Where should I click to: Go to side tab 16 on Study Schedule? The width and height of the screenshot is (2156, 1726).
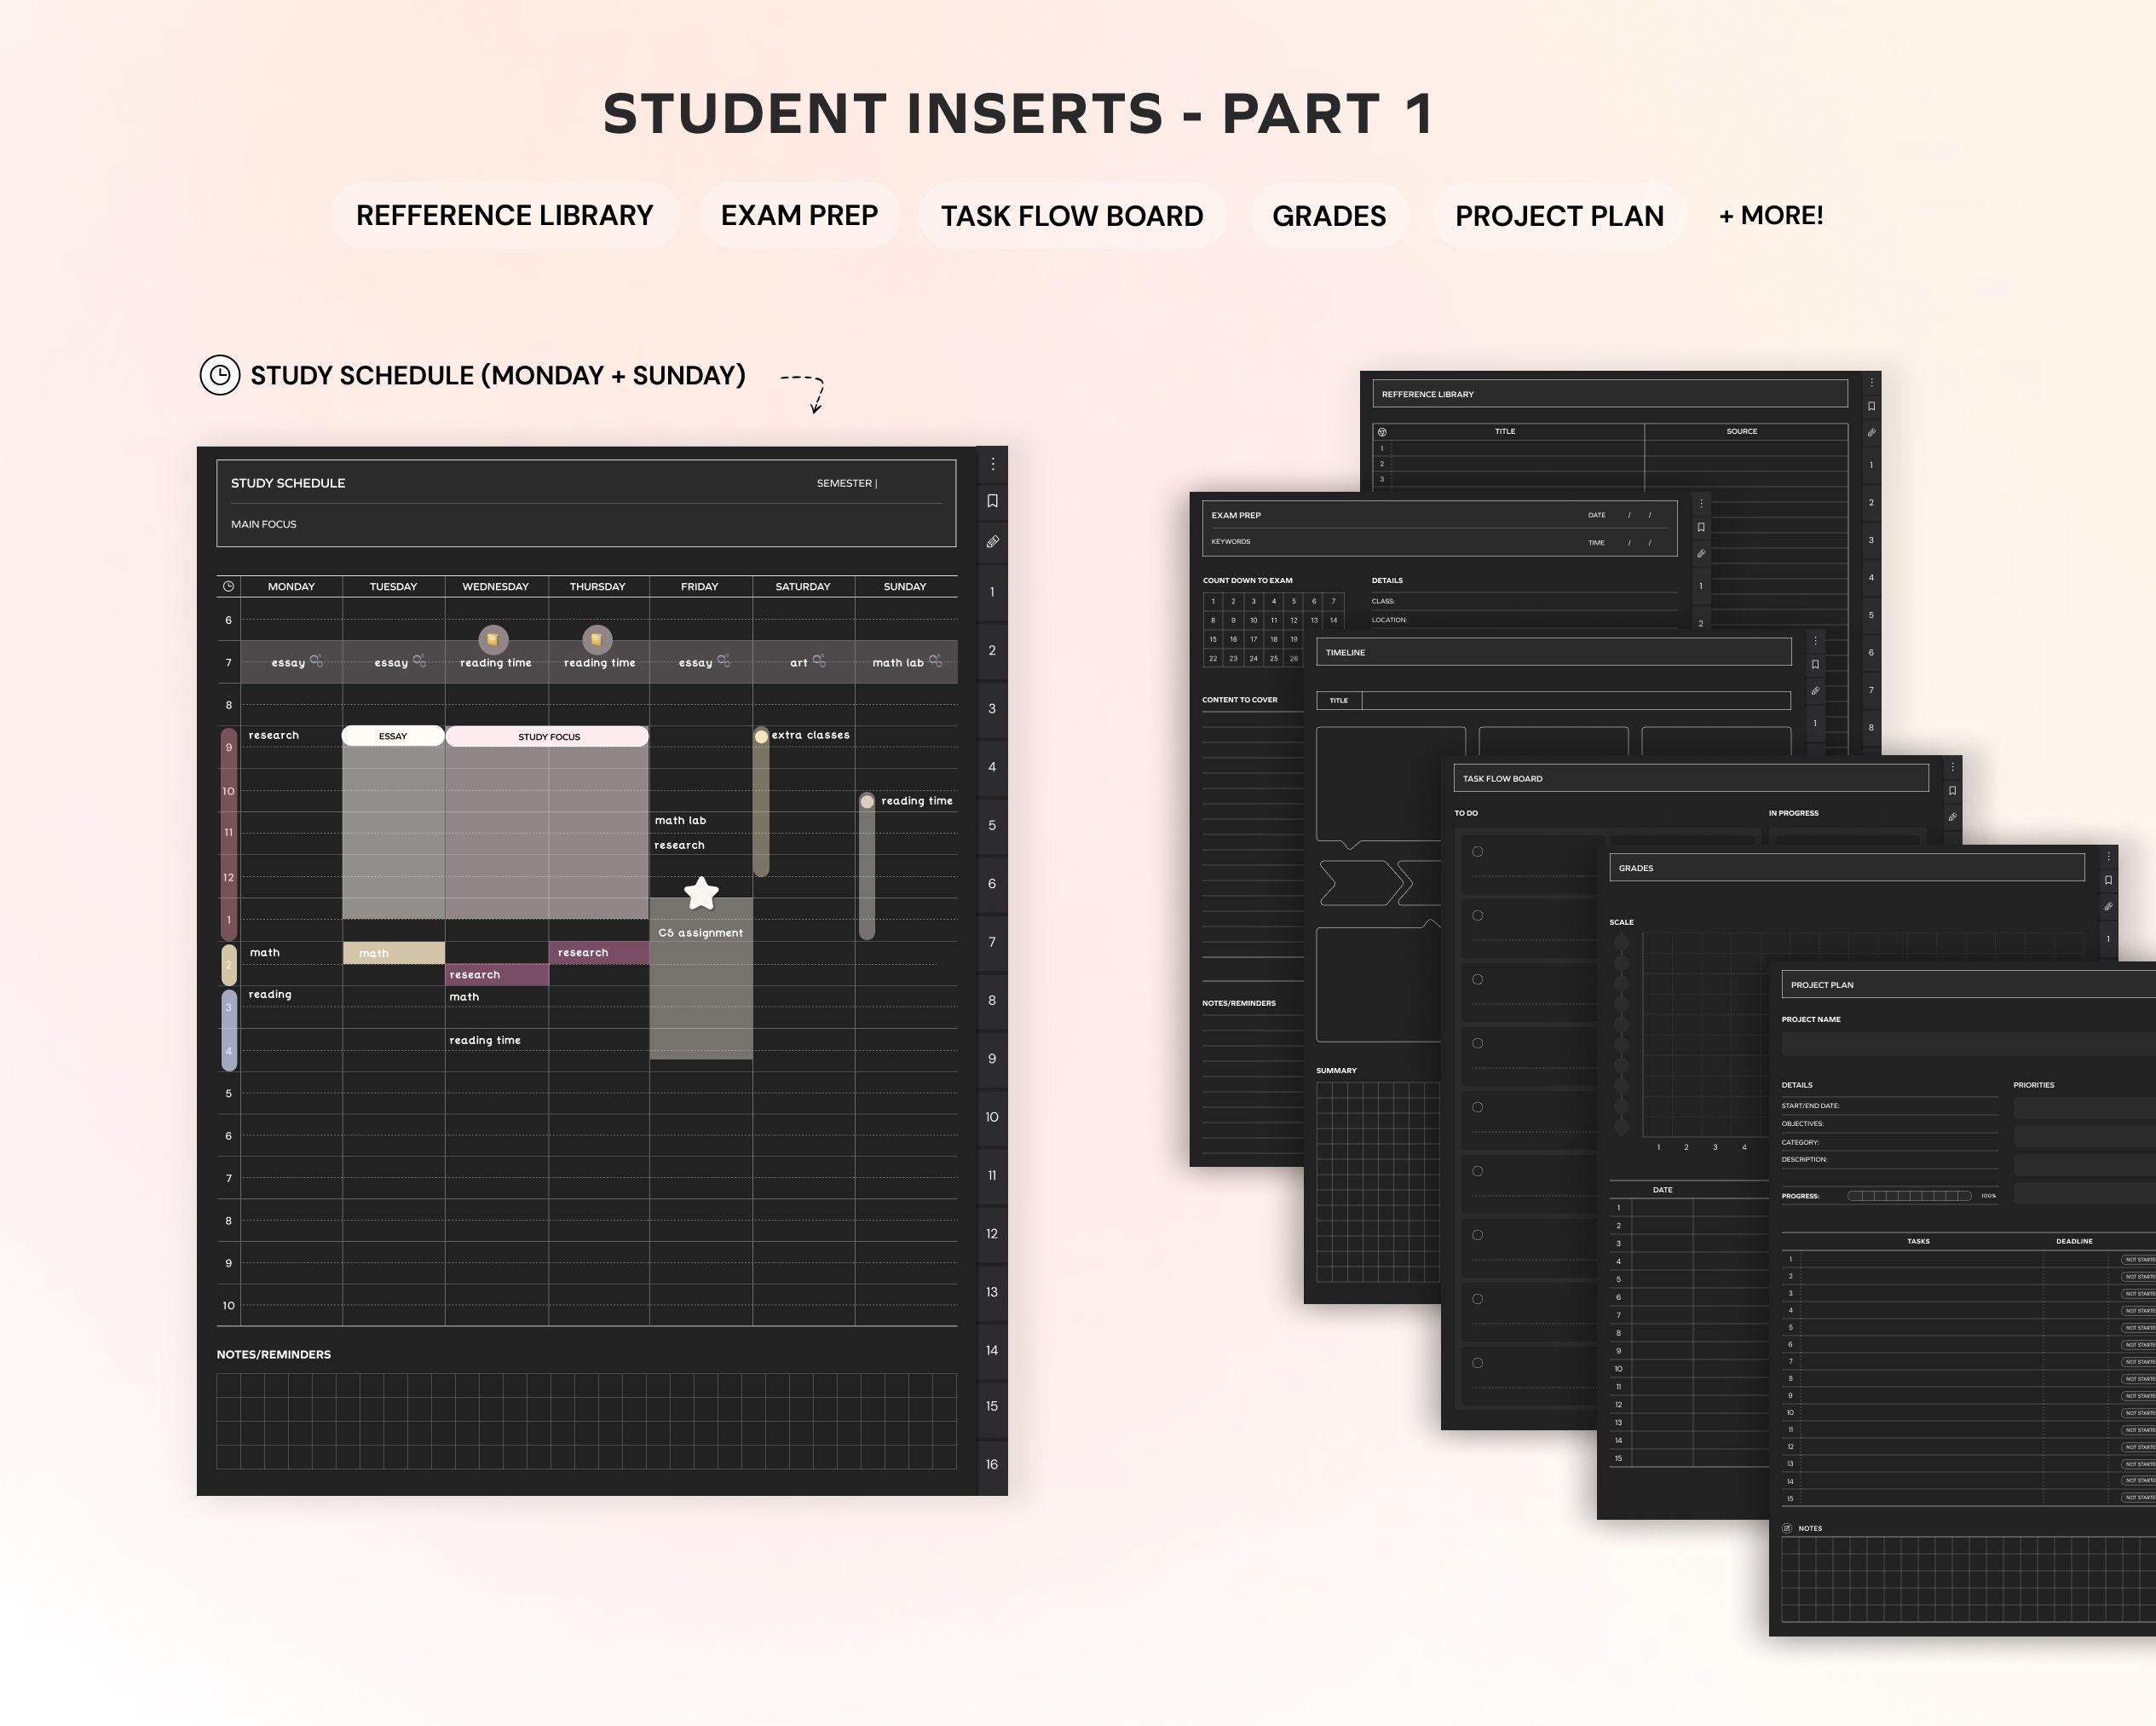(x=992, y=1465)
